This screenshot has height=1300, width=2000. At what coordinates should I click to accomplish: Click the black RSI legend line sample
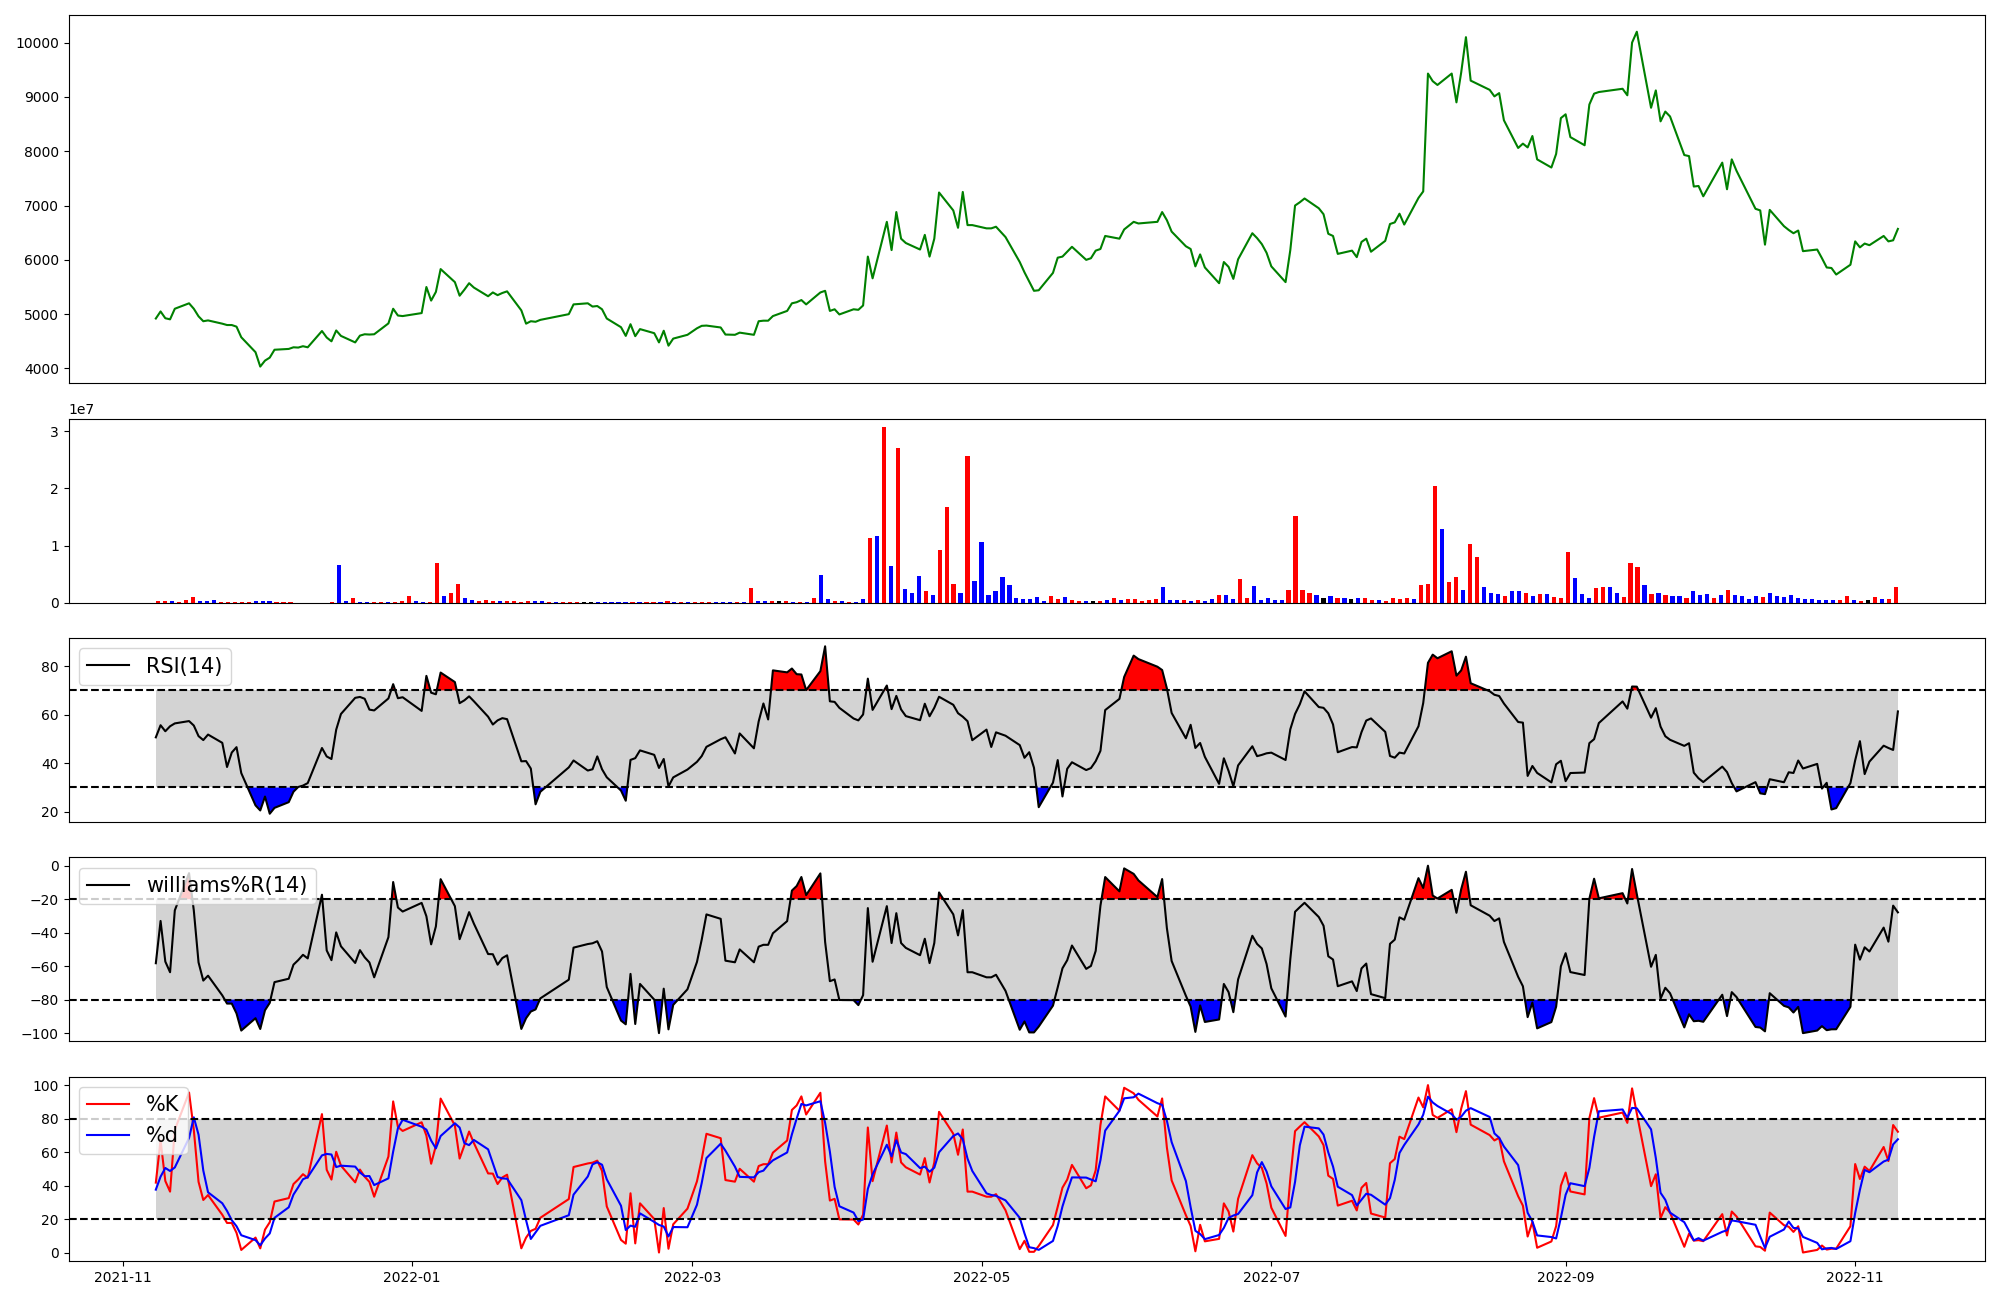[x=109, y=666]
